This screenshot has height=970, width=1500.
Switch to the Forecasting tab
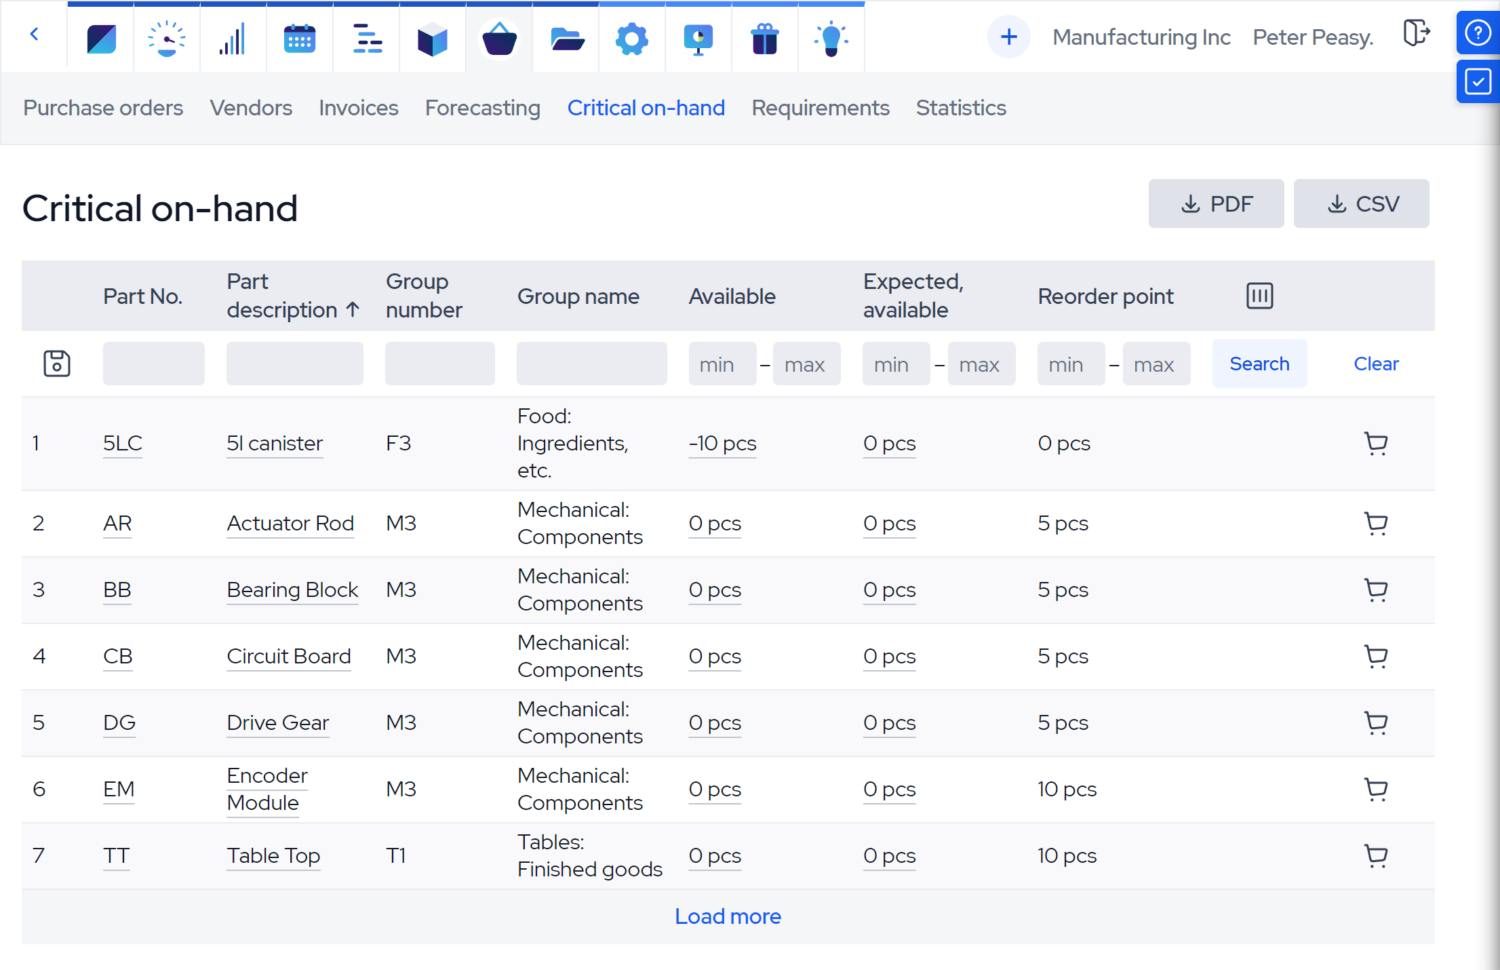[x=483, y=108]
